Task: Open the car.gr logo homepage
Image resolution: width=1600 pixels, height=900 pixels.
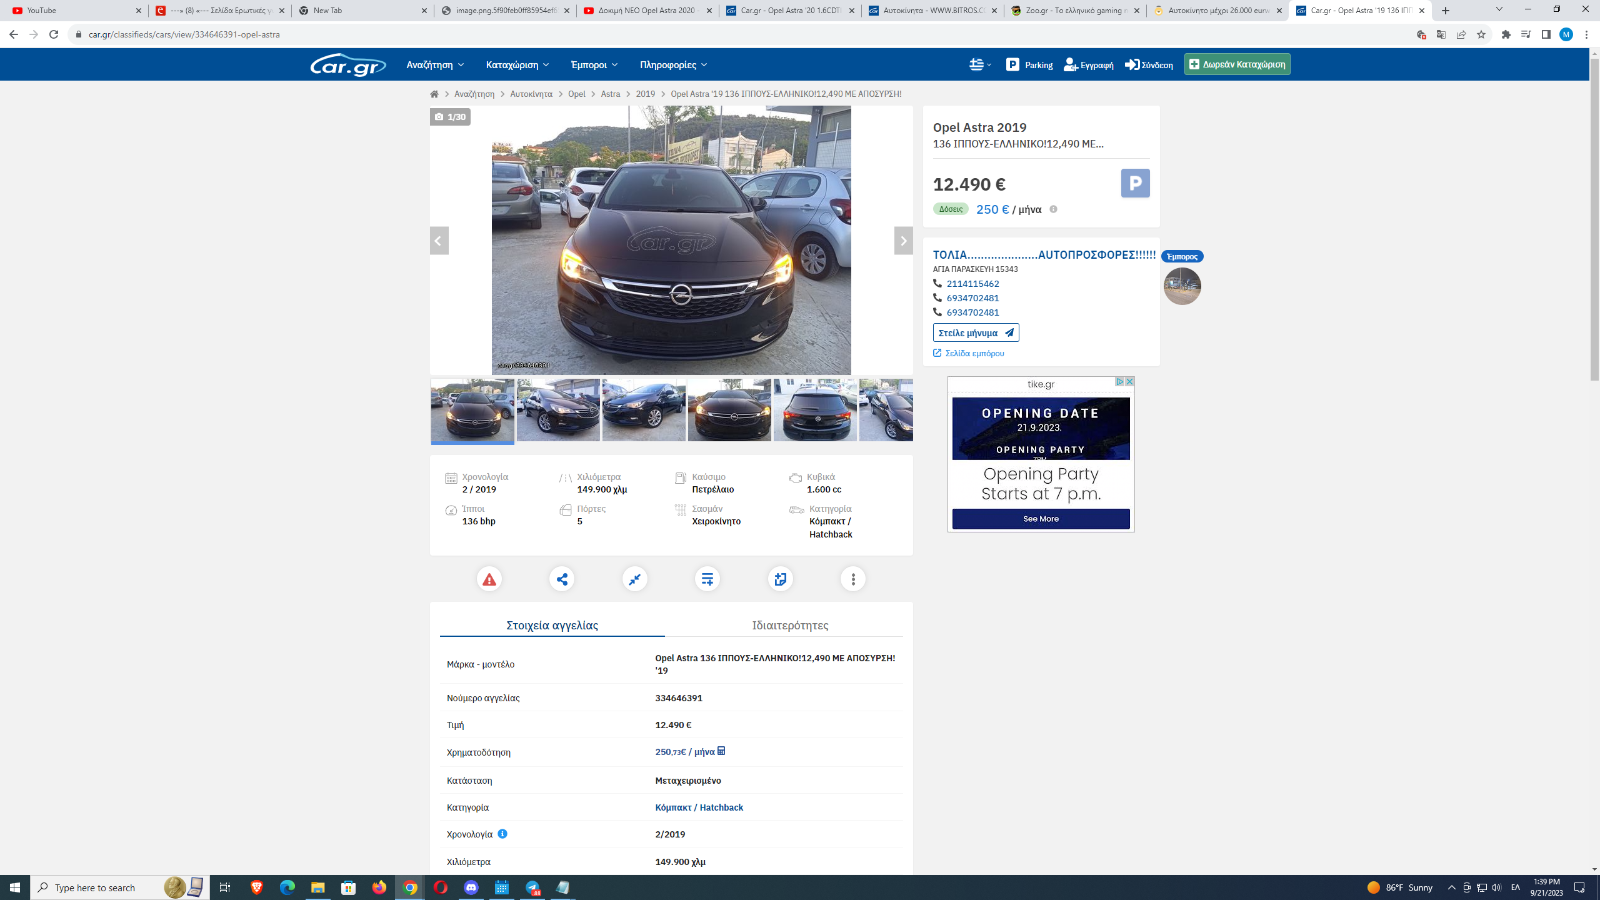Action: pos(348,65)
